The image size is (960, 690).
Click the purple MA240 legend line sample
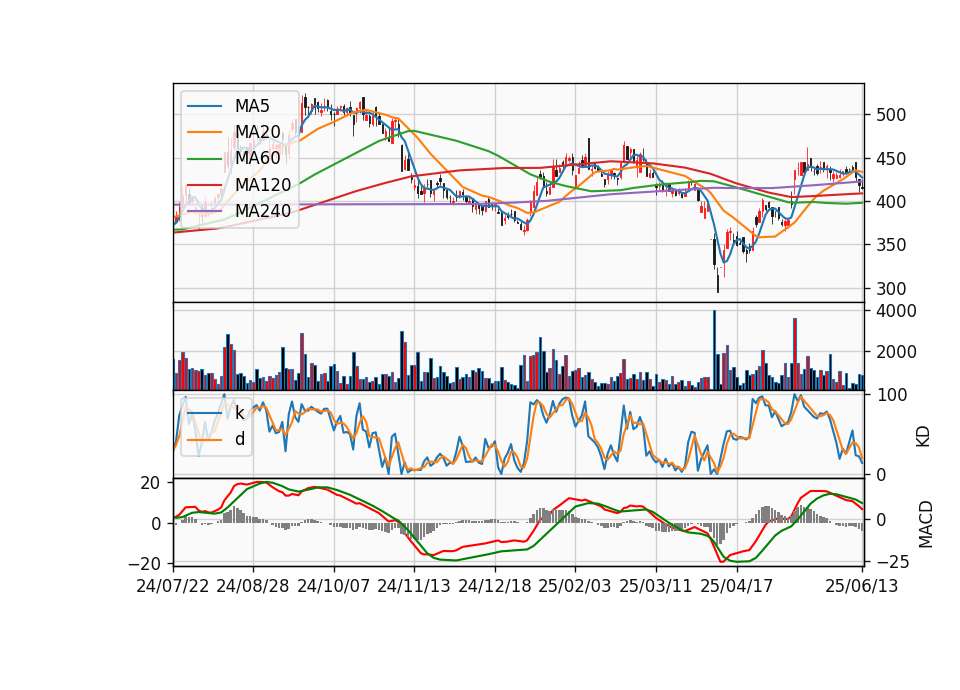(204, 211)
